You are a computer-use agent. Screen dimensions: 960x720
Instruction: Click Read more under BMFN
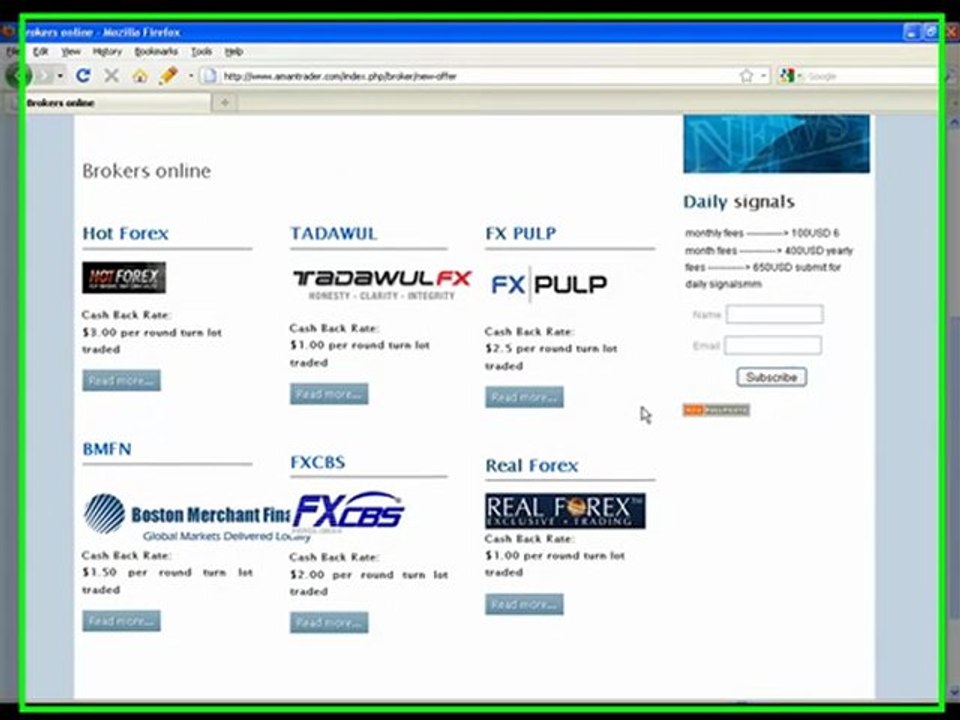121,621
